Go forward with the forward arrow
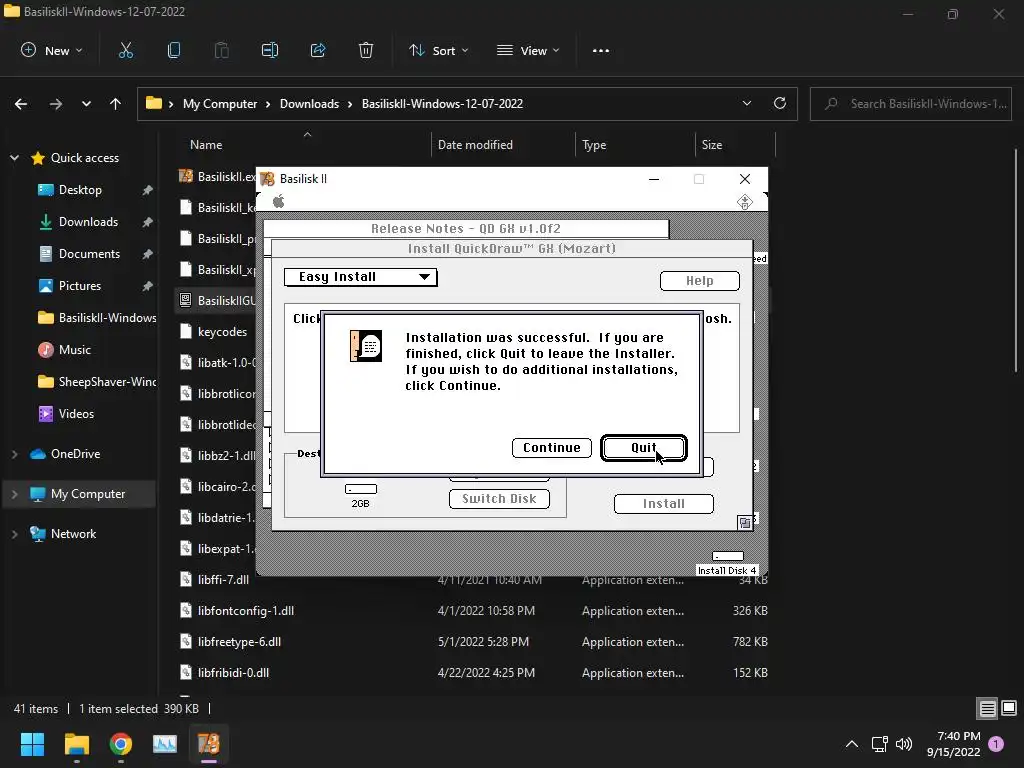This screenshot has height=768, width=1024. (56, 104)
